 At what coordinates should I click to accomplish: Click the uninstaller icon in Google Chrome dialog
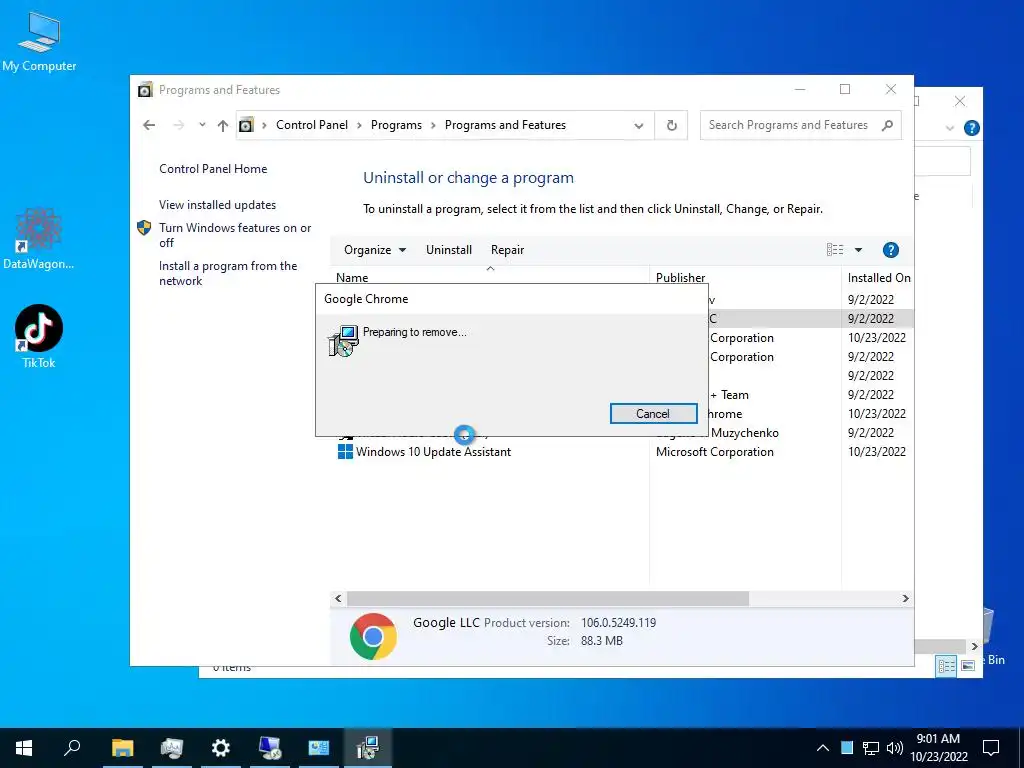point(344,340)
